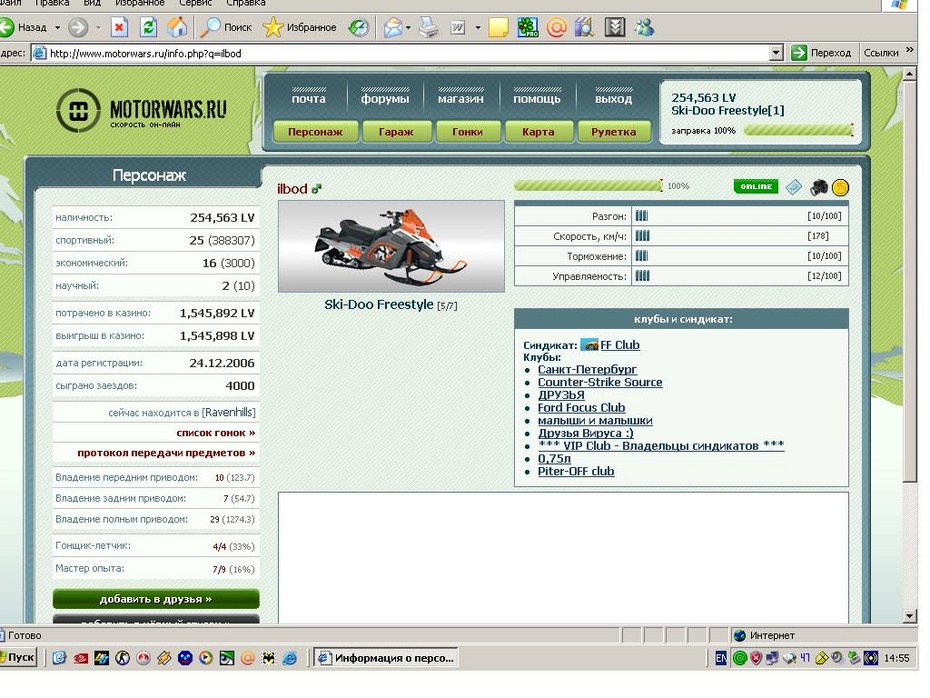
Task: Open the Карта tab
Action: click(539, 132)
